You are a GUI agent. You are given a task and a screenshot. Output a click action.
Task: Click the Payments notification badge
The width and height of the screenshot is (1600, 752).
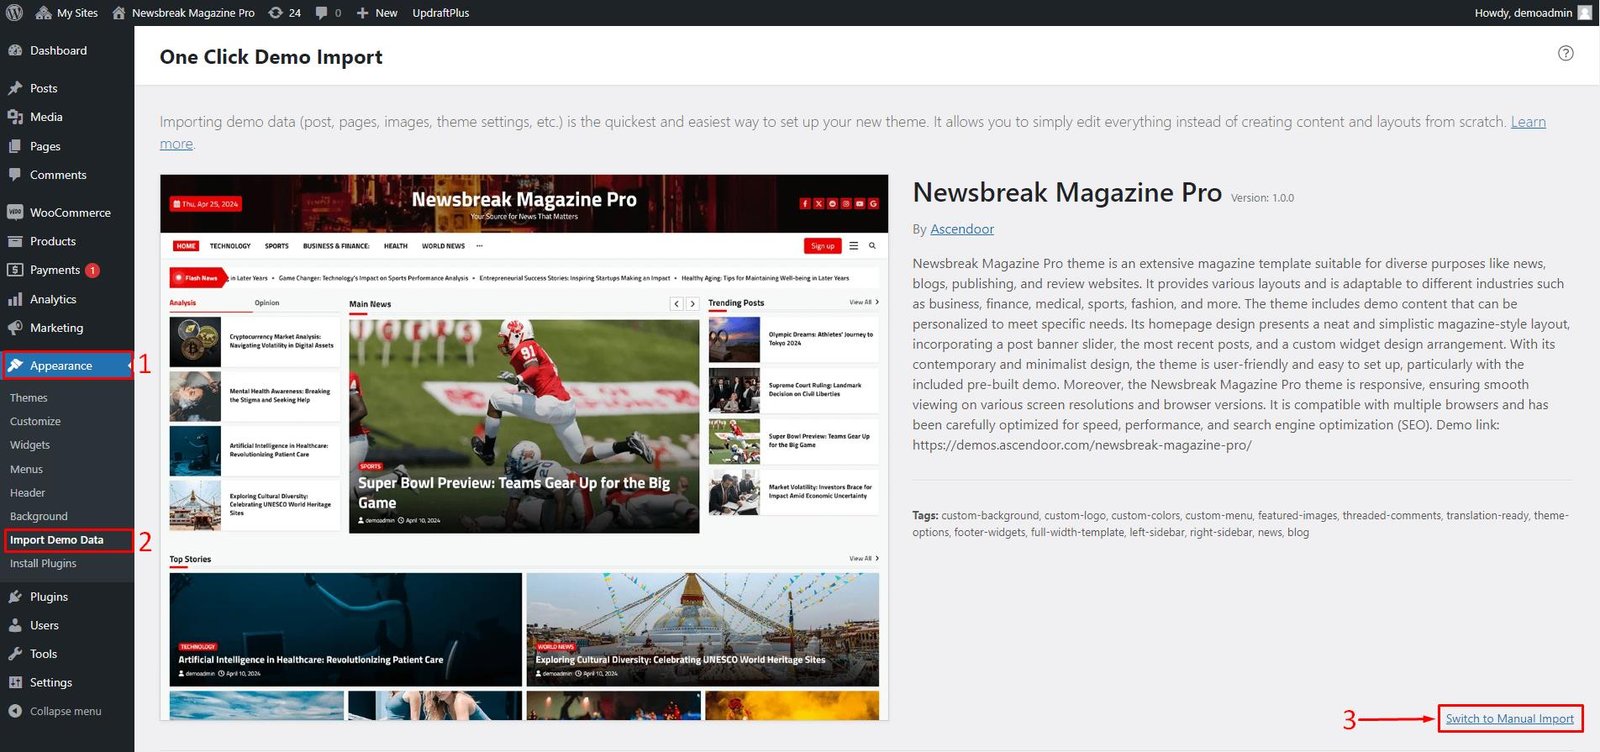(x=92, y=270)
